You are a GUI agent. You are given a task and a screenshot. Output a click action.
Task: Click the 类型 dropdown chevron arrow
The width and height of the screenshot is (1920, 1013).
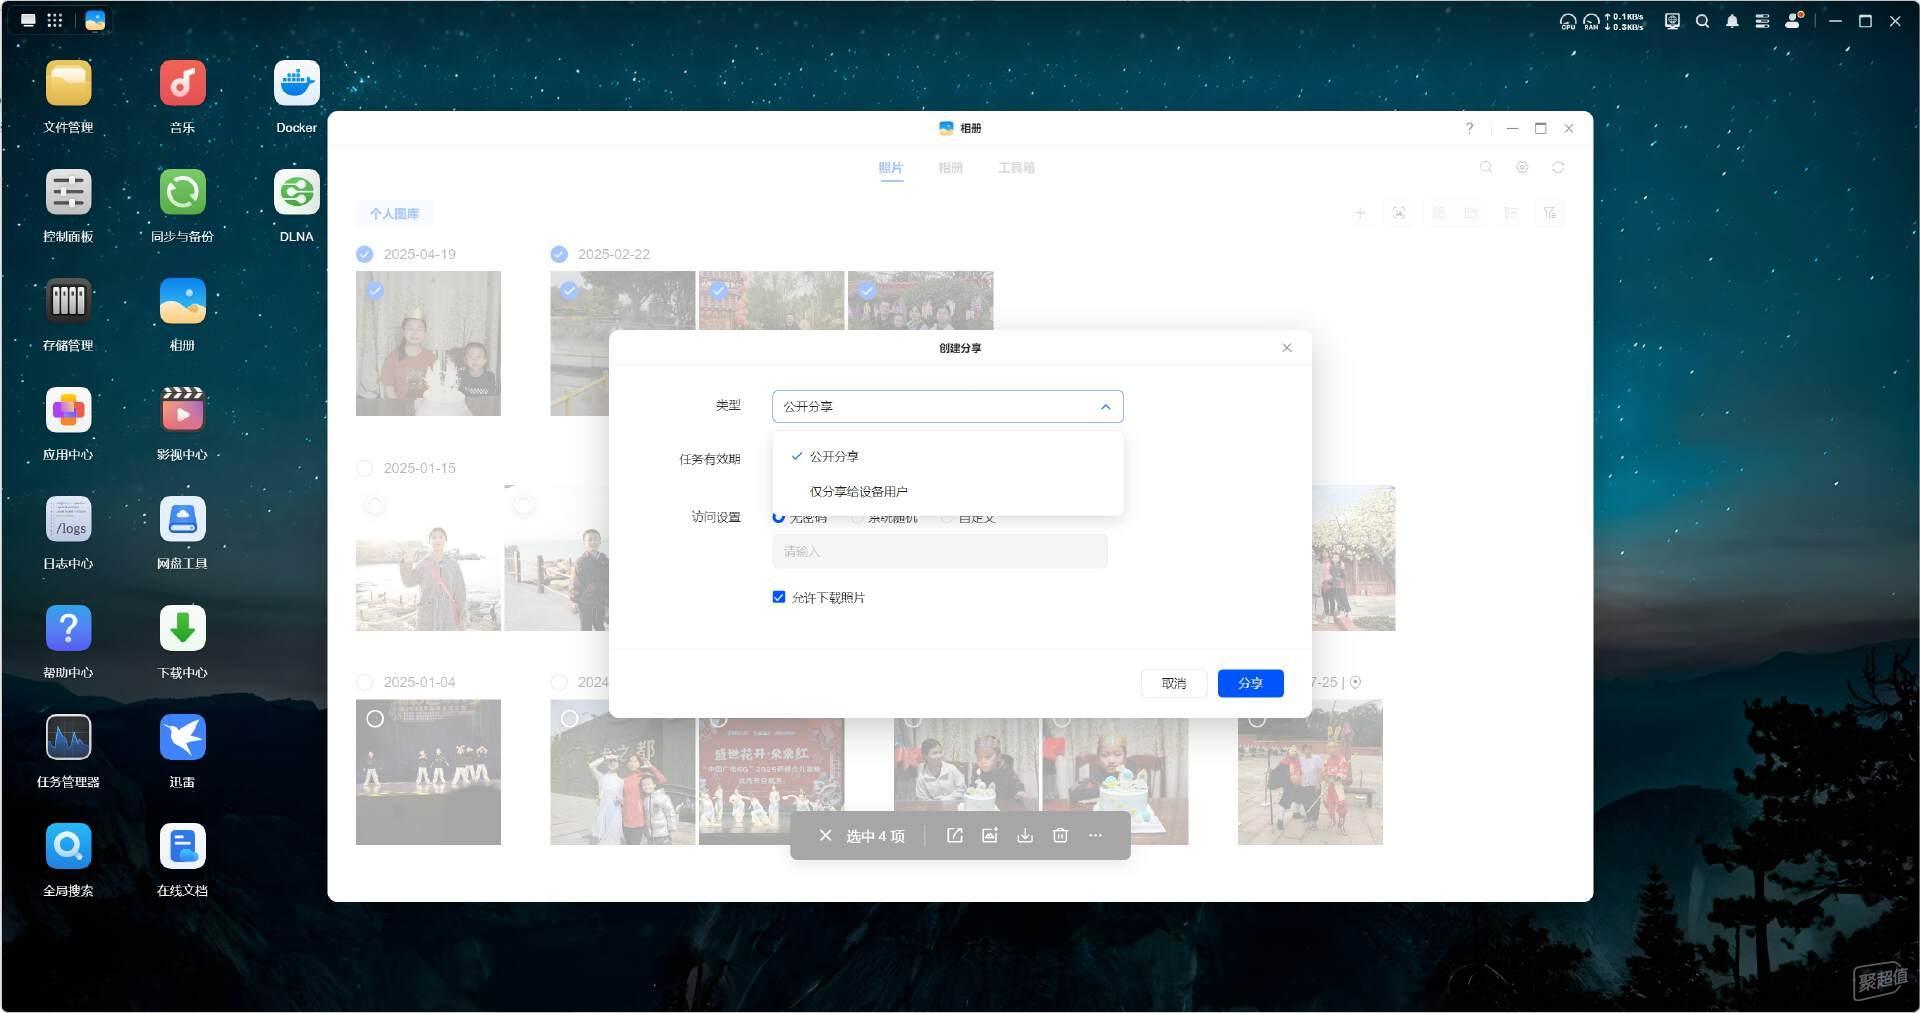[1105, 407]
